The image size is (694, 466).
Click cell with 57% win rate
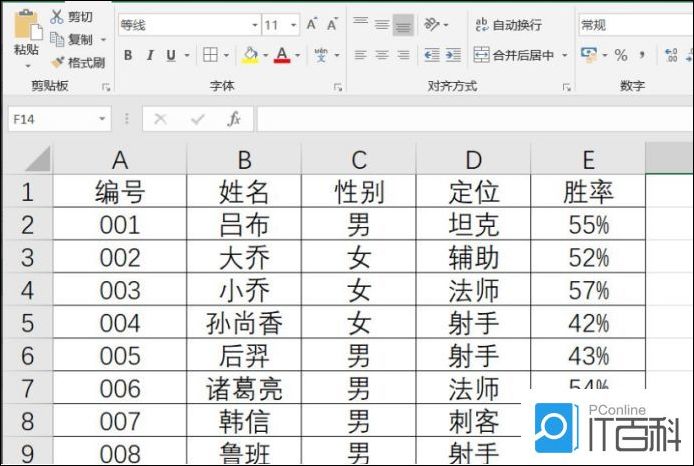coord(588,290)
